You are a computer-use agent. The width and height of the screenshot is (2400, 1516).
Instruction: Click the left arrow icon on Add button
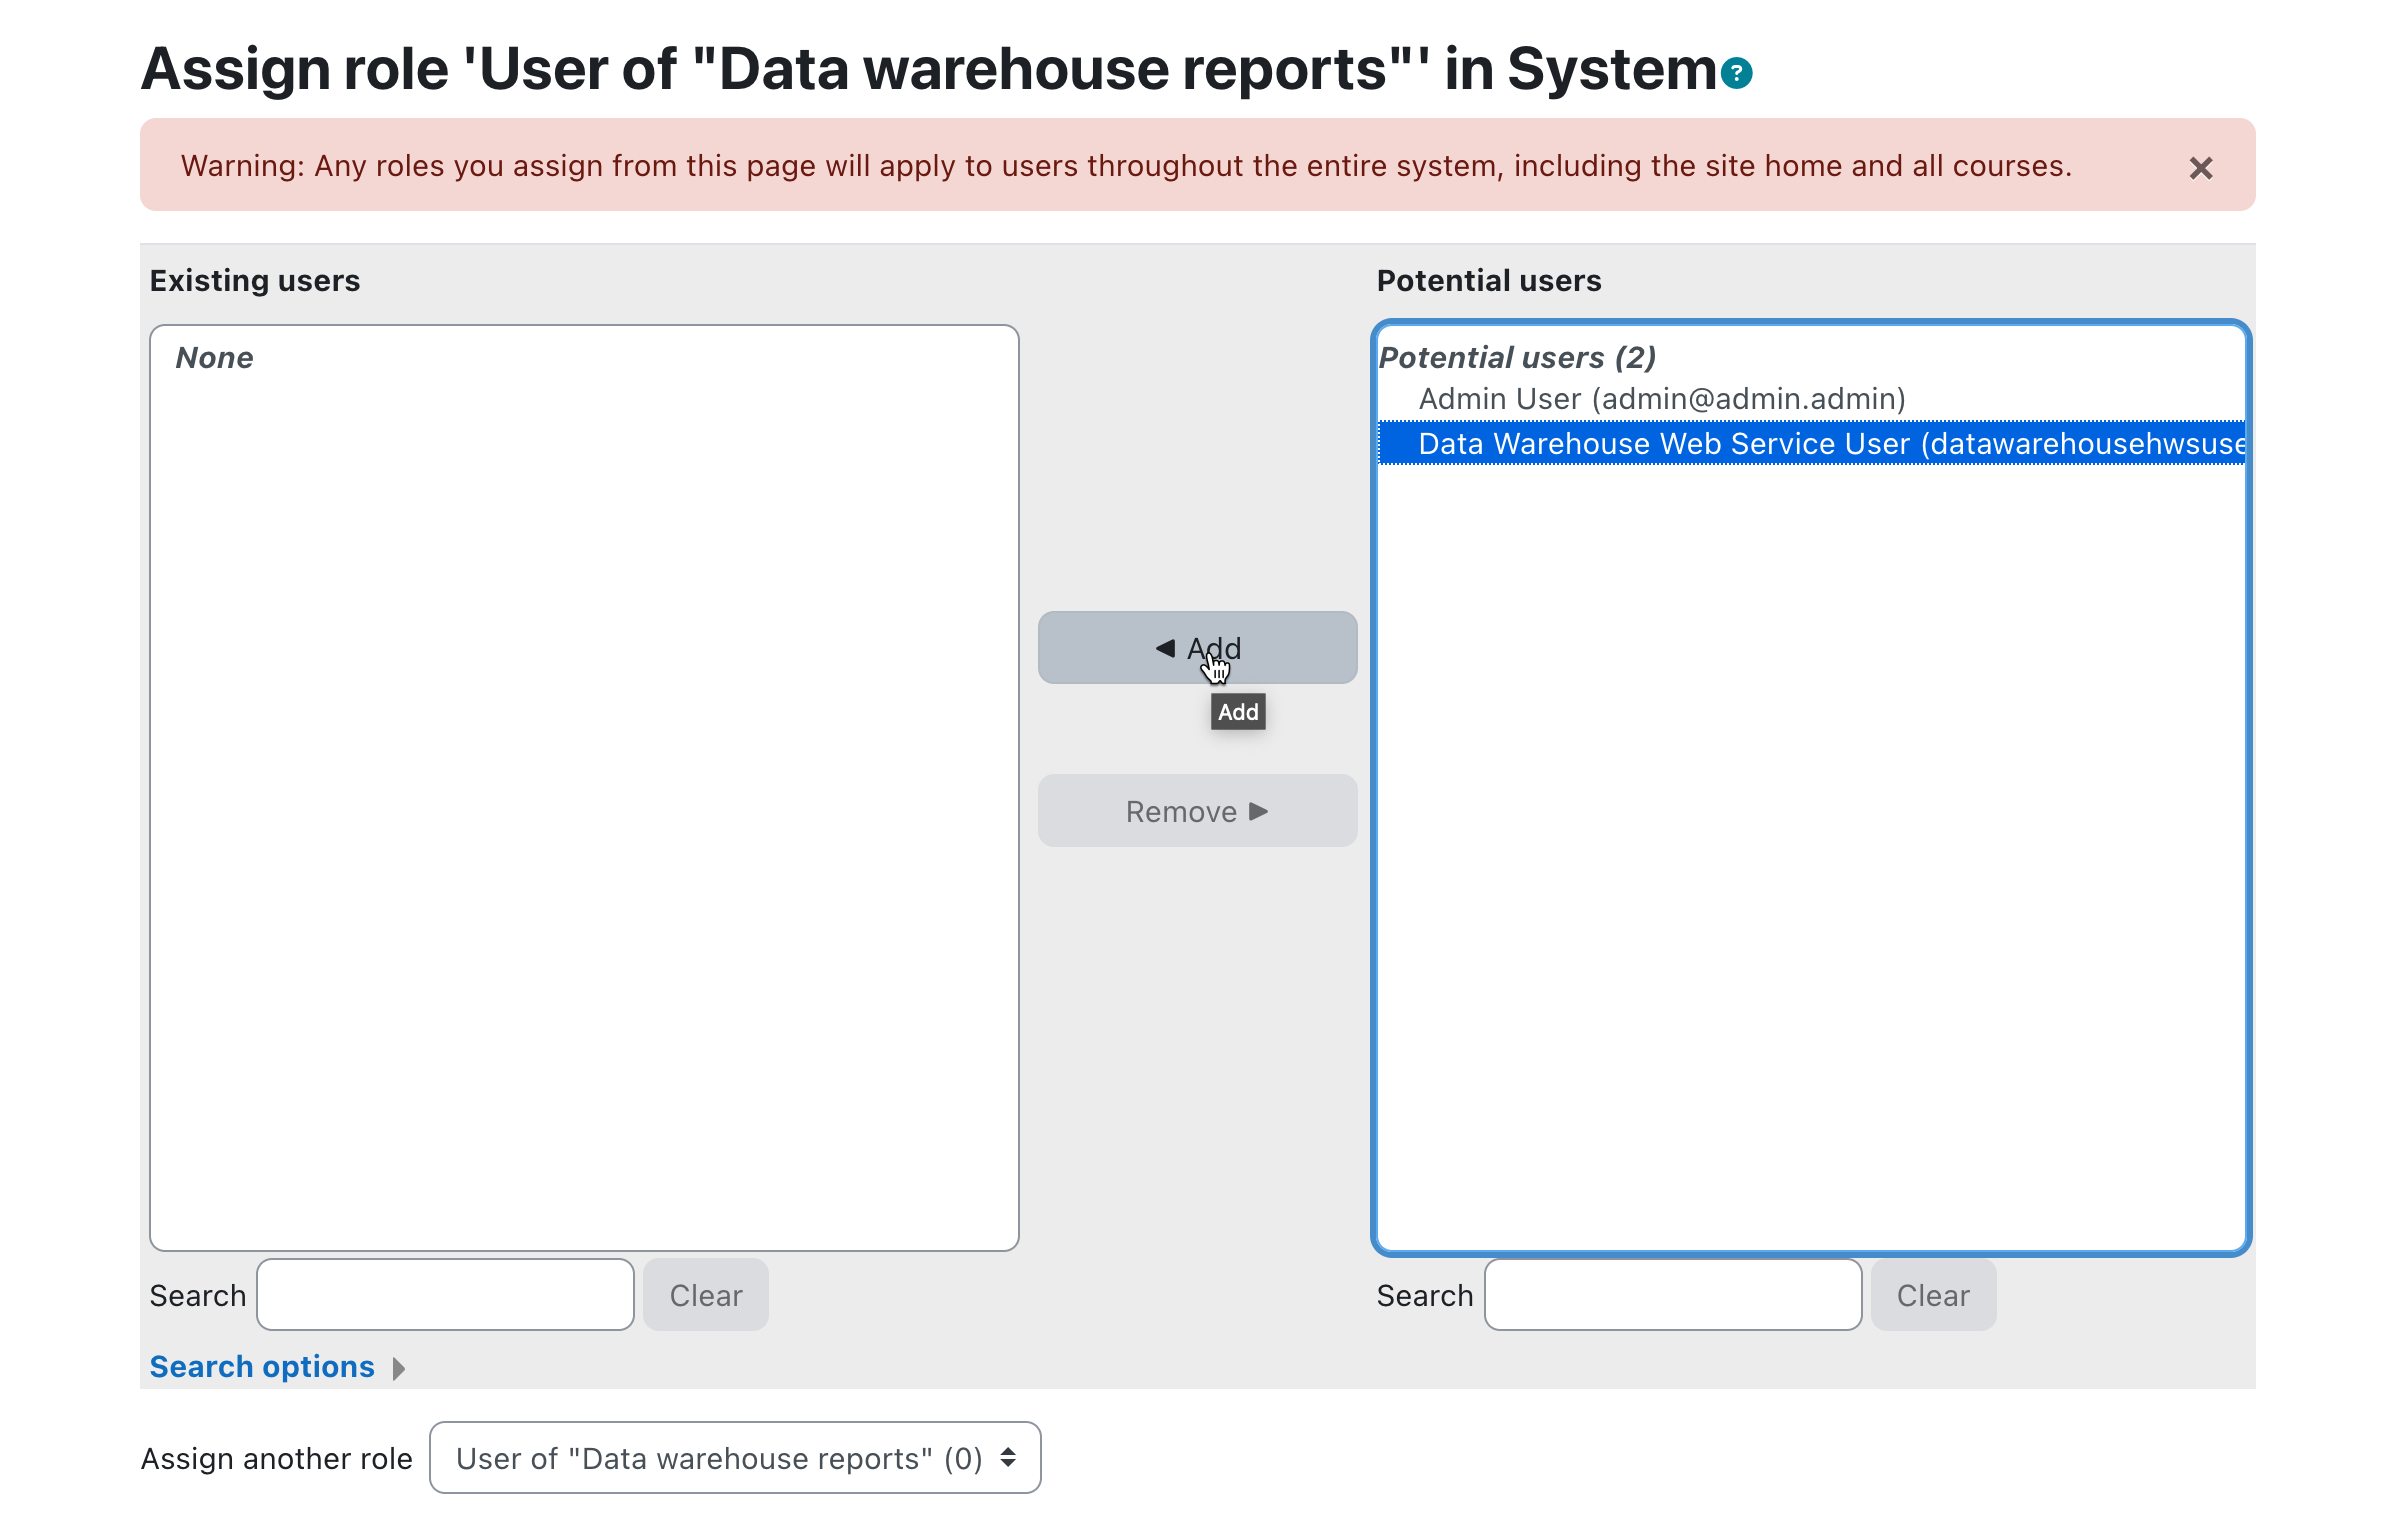(x=1165, y=648)
